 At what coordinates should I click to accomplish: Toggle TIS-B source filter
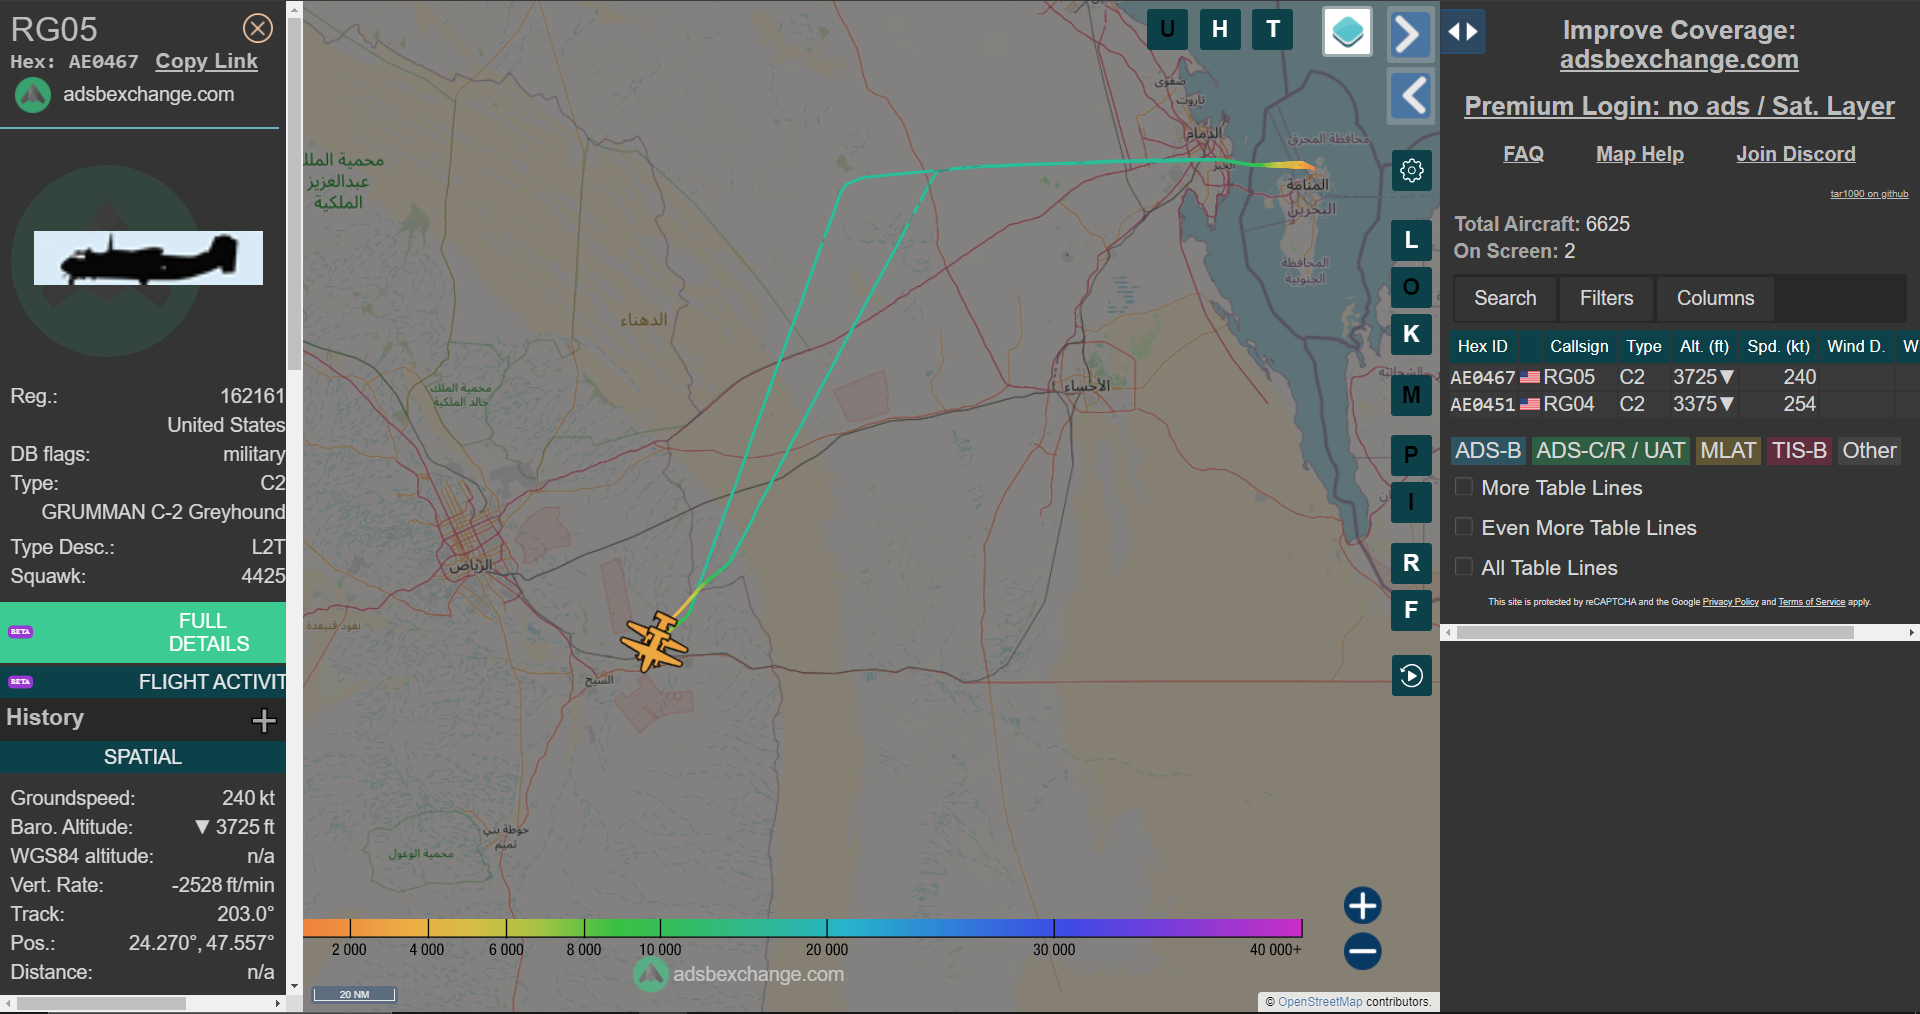[x=1799, y=451]
